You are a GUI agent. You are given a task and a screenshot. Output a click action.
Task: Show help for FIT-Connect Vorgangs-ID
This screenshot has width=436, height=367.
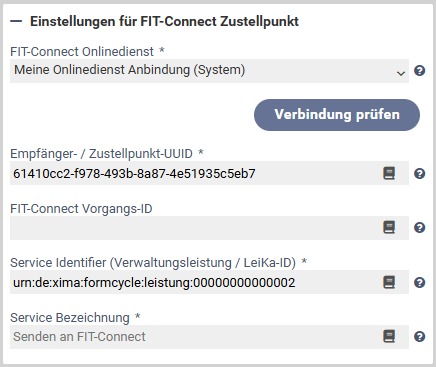pyautogui.click(x=419, y=228)
